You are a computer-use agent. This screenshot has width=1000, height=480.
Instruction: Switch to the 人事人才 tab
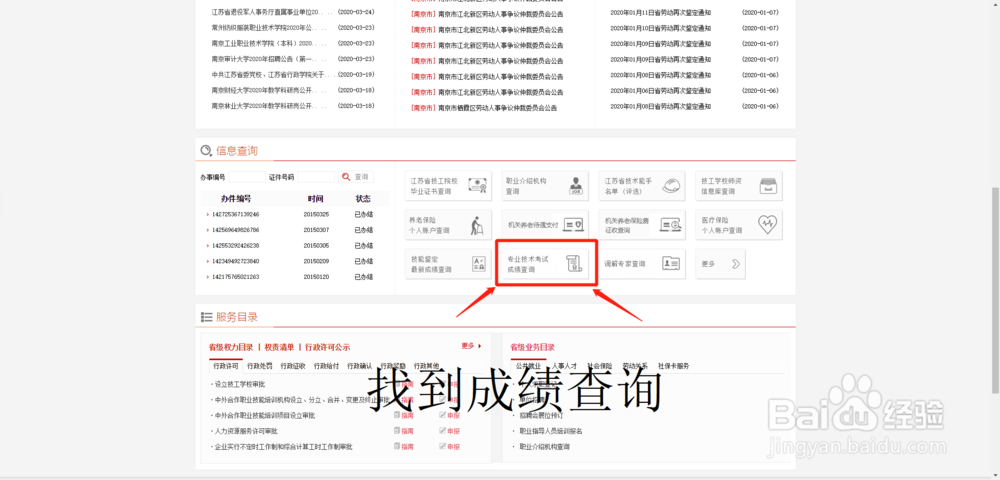click(x=564, y=366)
